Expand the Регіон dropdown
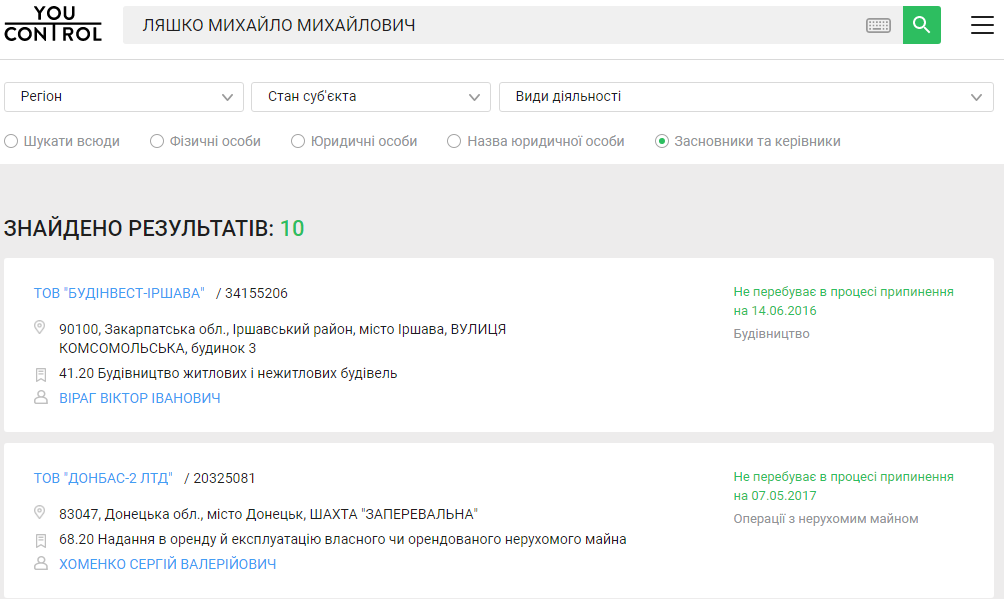This screenshot has width=1004, height=599. click(x=124, y=97)
